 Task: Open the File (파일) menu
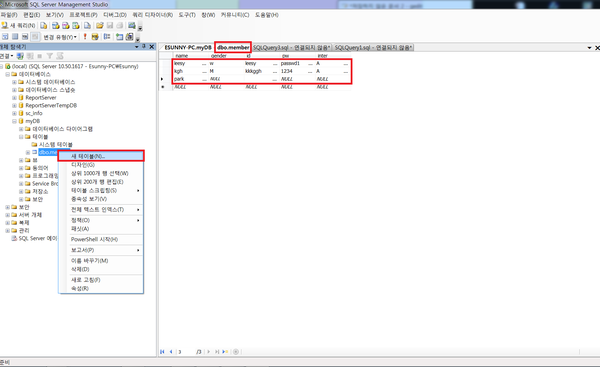tap(9, 15)
